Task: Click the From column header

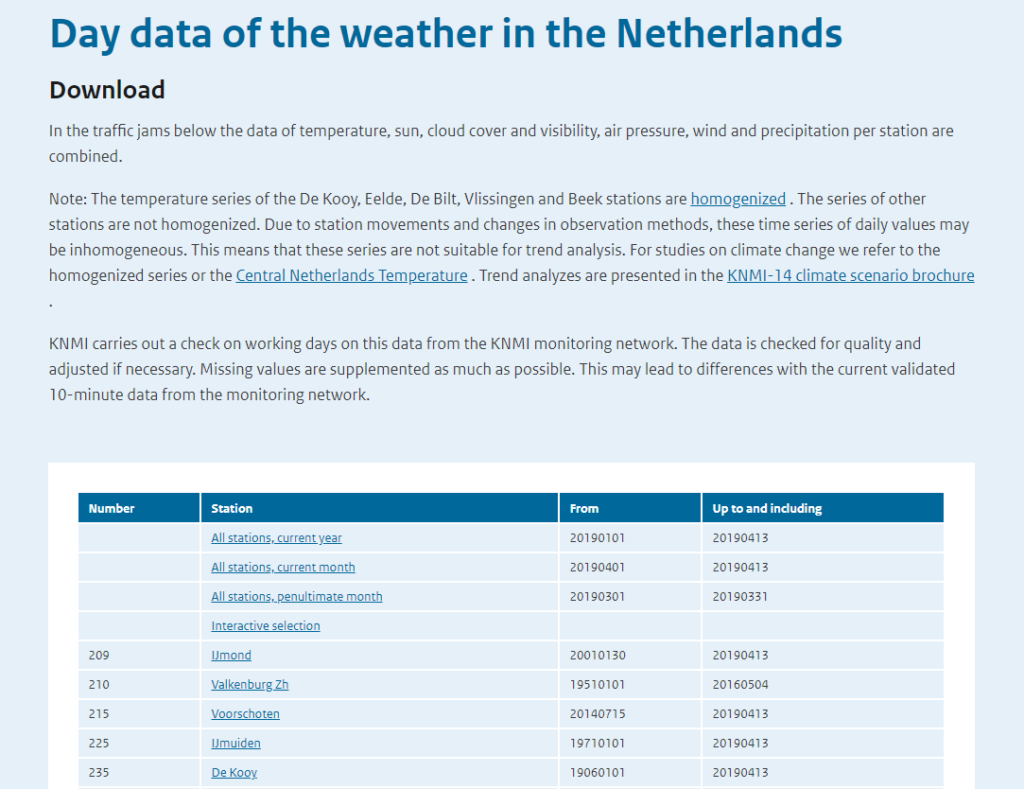Action: [584, 508]
